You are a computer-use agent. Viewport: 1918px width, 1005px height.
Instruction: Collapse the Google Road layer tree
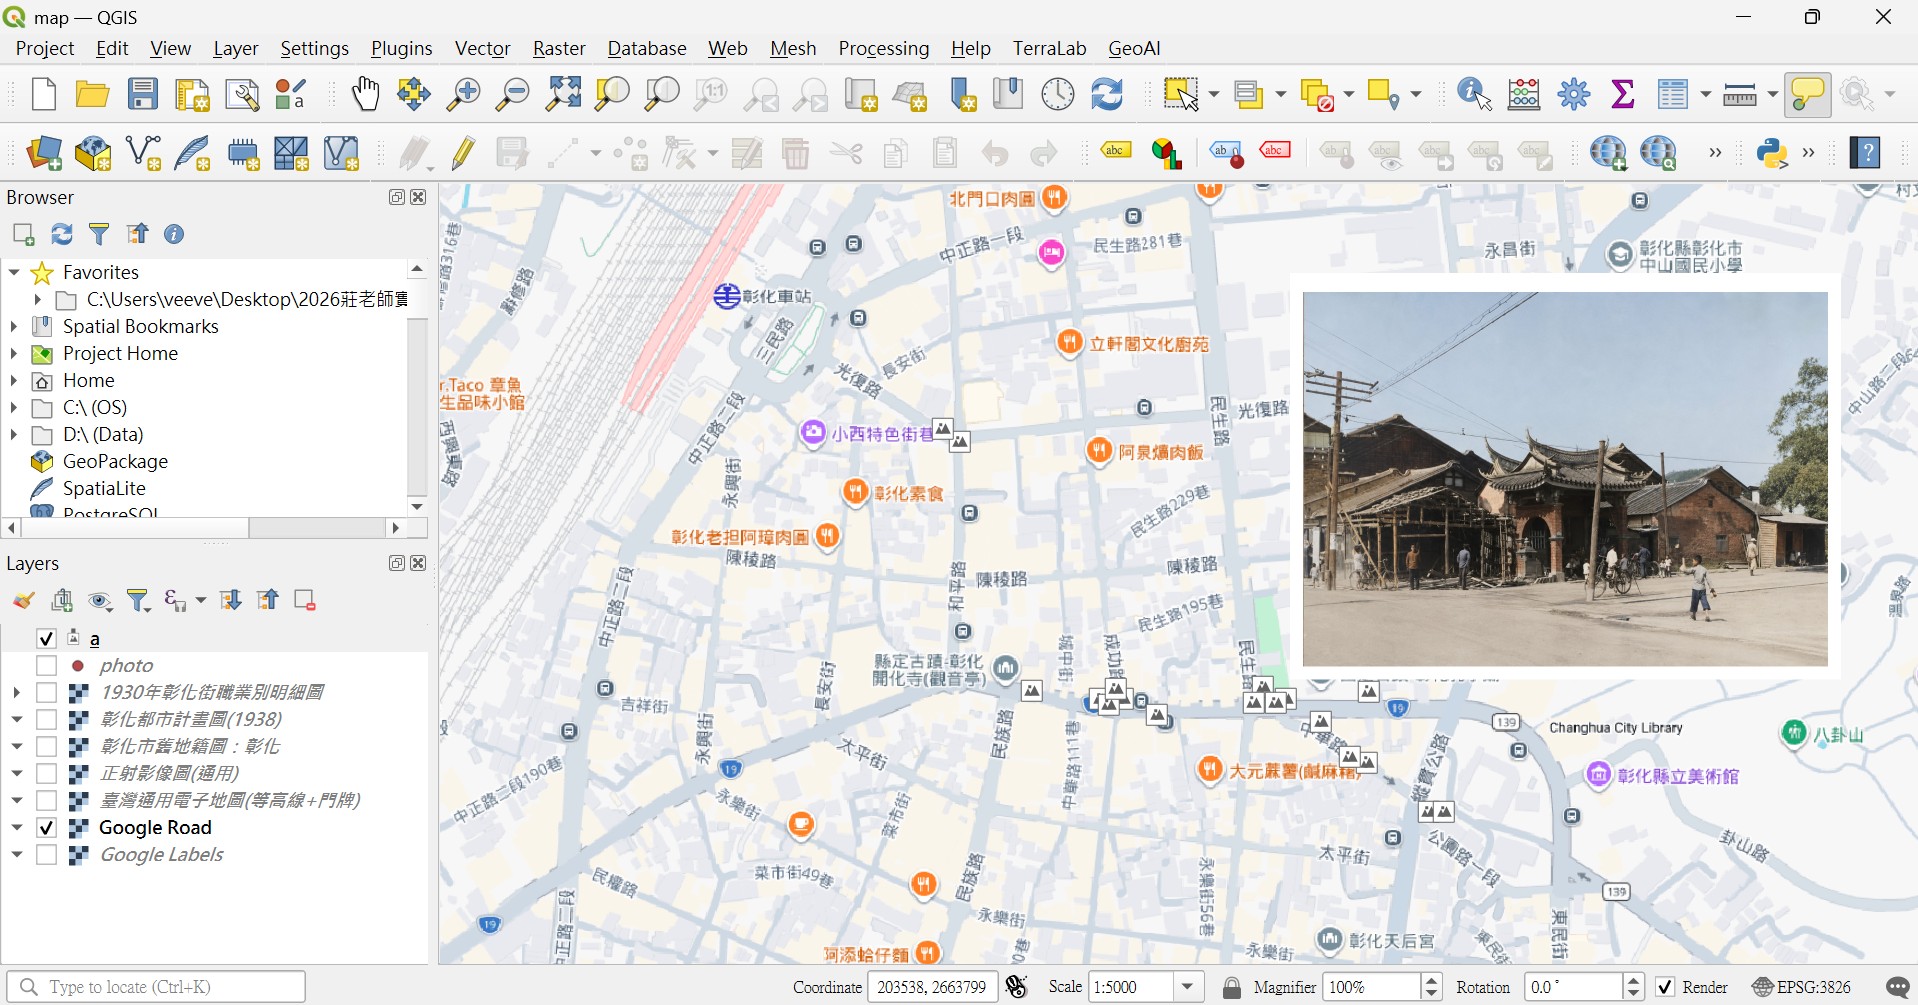tap(17, 827)
